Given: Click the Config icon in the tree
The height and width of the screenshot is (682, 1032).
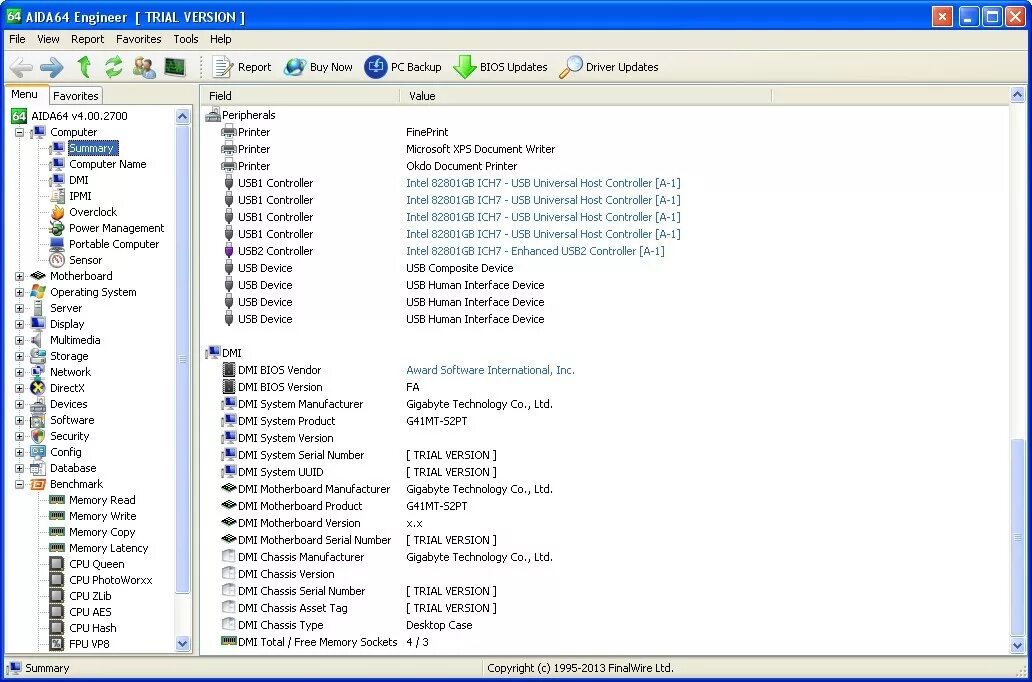Looking at the screenshot, I should pos(38,452).
